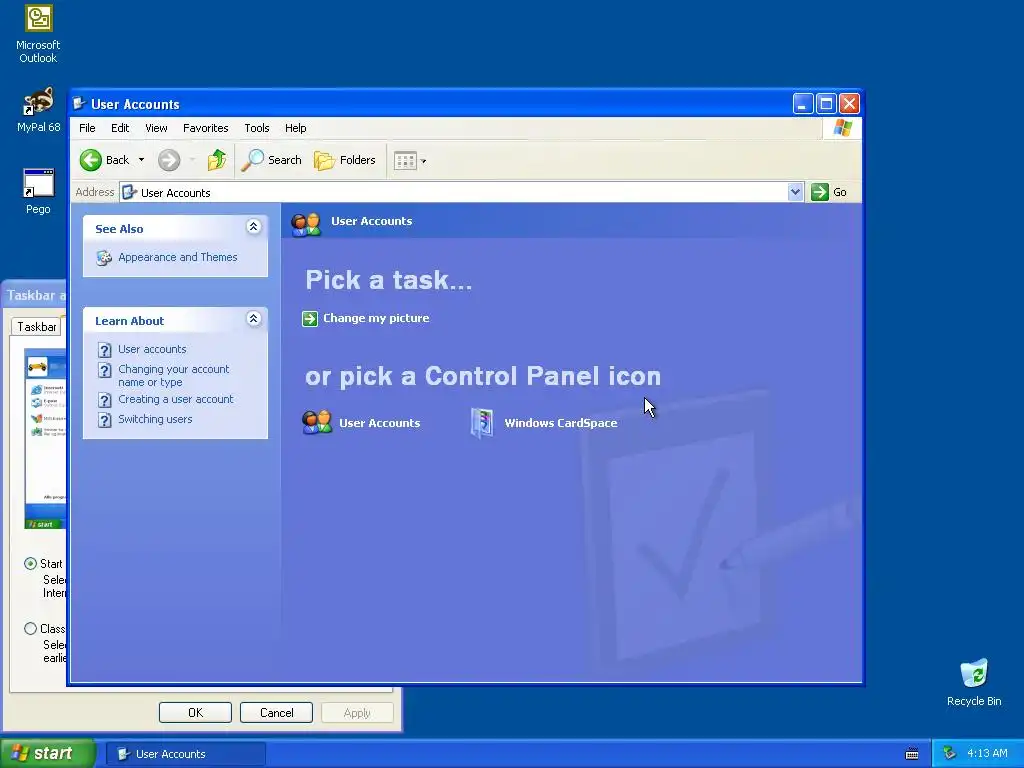This screenshot has width=1024, height=768.
Task: Open Windows CardSpace icon
Action: [x=482, y=423]
